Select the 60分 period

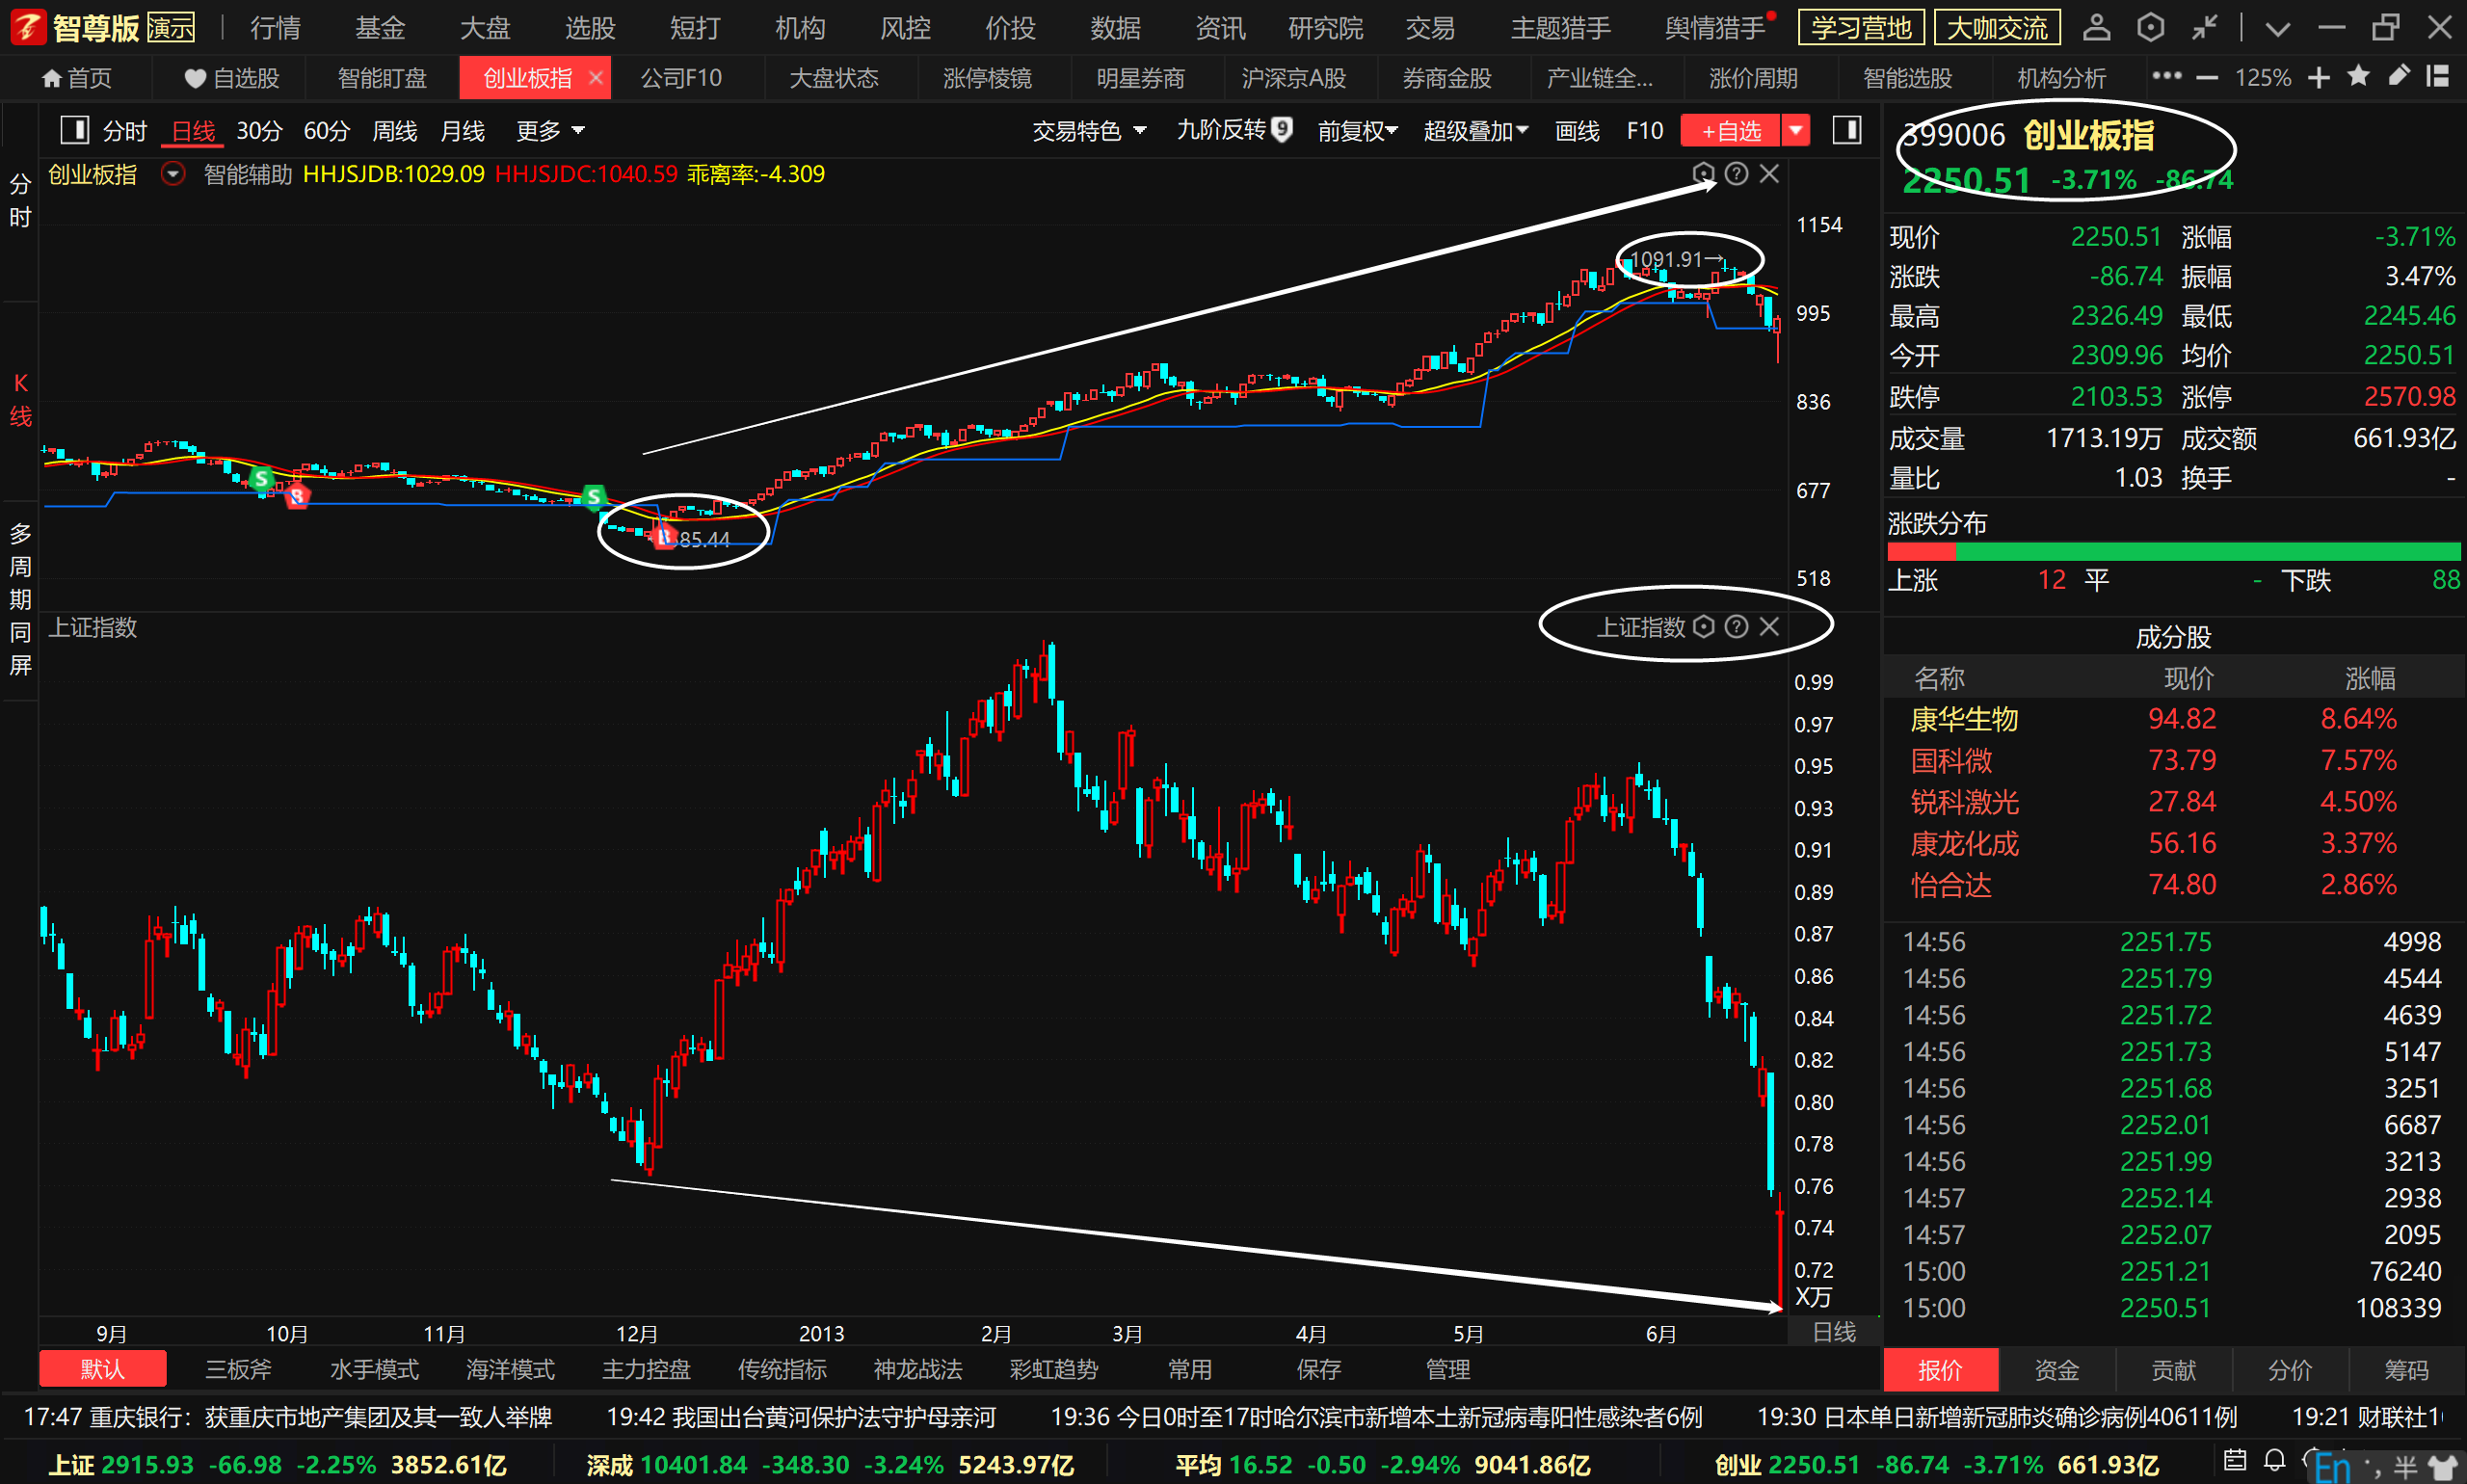(x=326, y=131)
